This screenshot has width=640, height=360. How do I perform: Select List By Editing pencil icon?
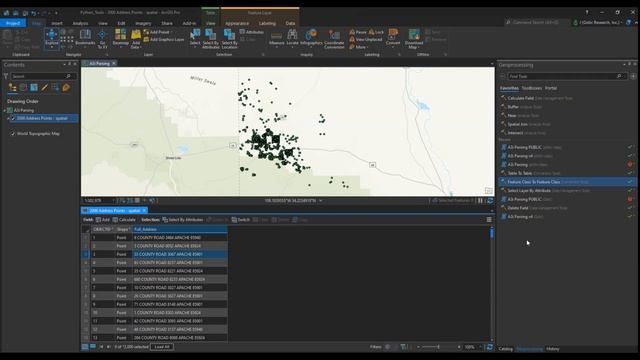(44, 87)
